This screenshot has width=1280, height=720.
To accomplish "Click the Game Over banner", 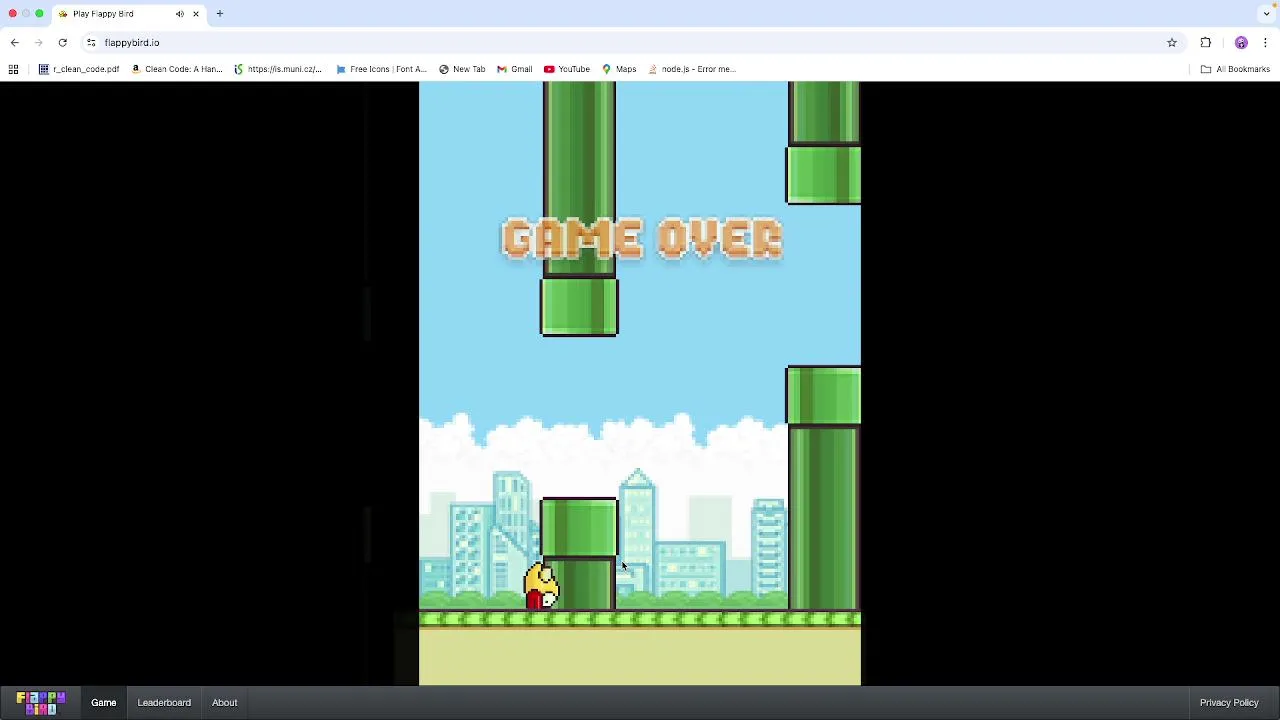I will point(642,239).
